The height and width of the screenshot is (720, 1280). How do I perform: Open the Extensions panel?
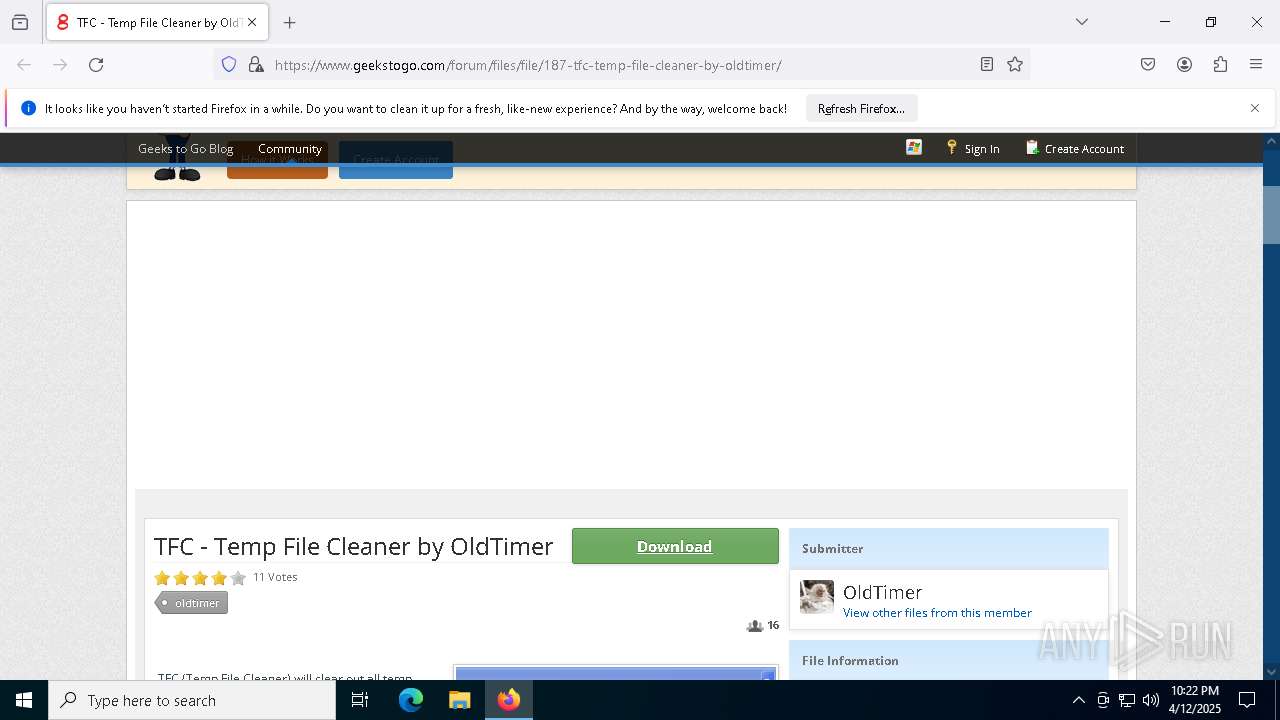tap(1220, 65)
